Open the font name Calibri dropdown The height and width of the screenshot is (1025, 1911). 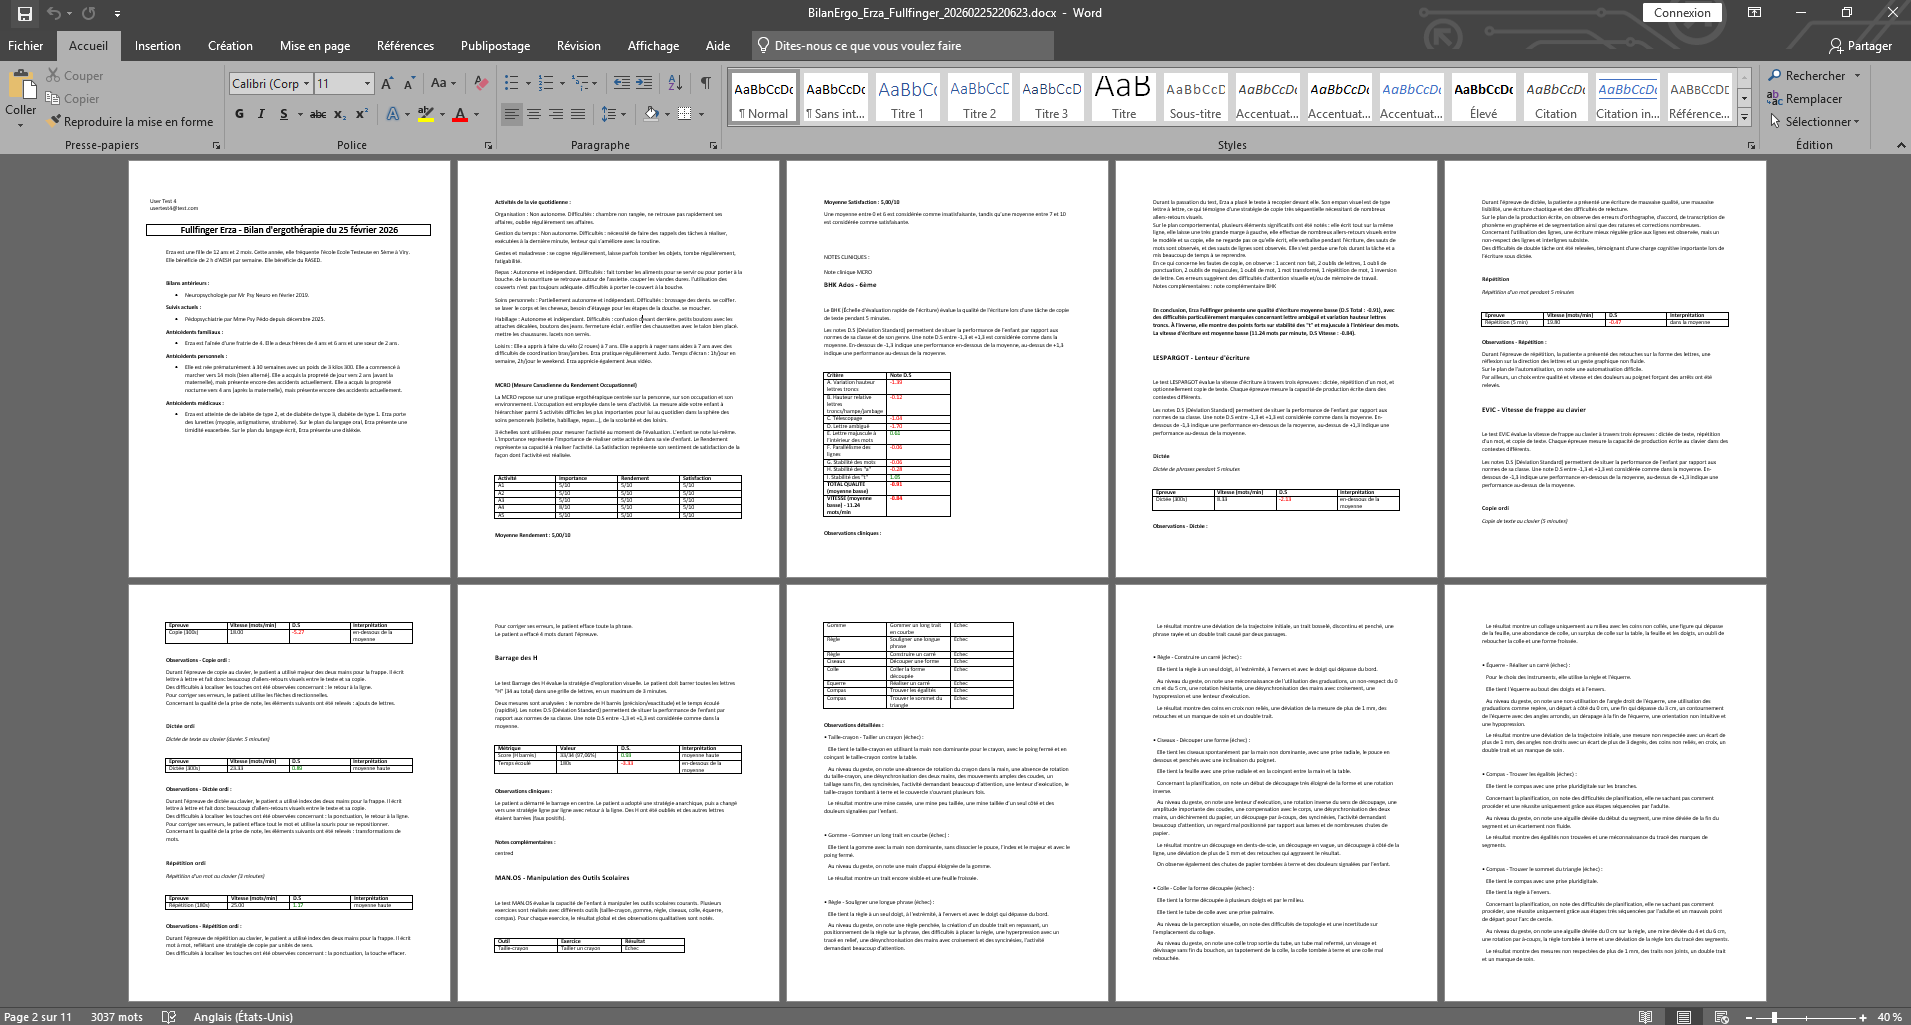(307, 84)
